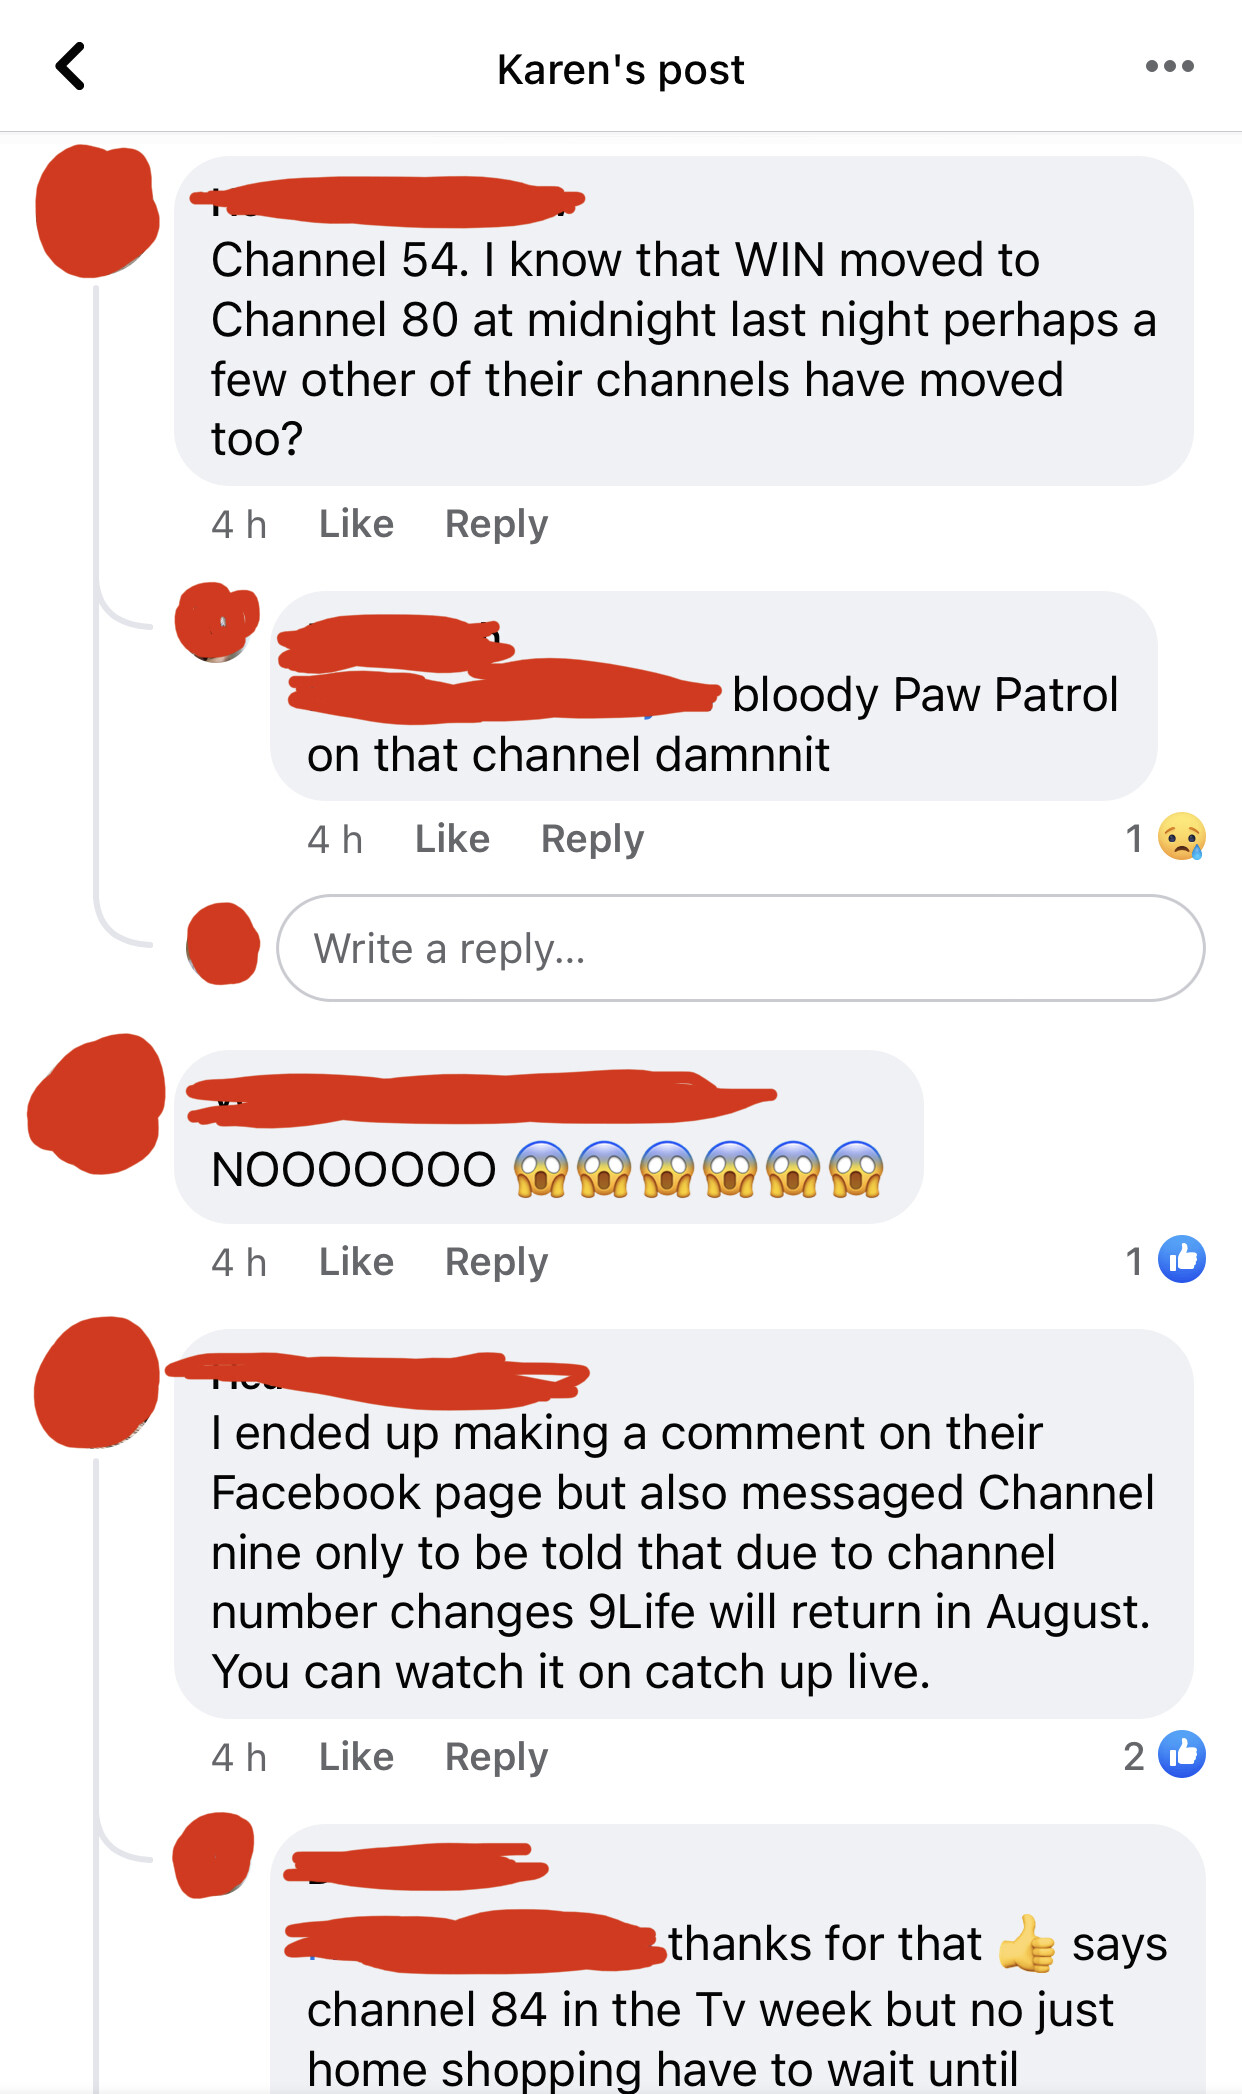Image resolution: width=1242 pixels, height=2094 pixels.
Task: Click the Write a reply input field
Action: (740, 948)
